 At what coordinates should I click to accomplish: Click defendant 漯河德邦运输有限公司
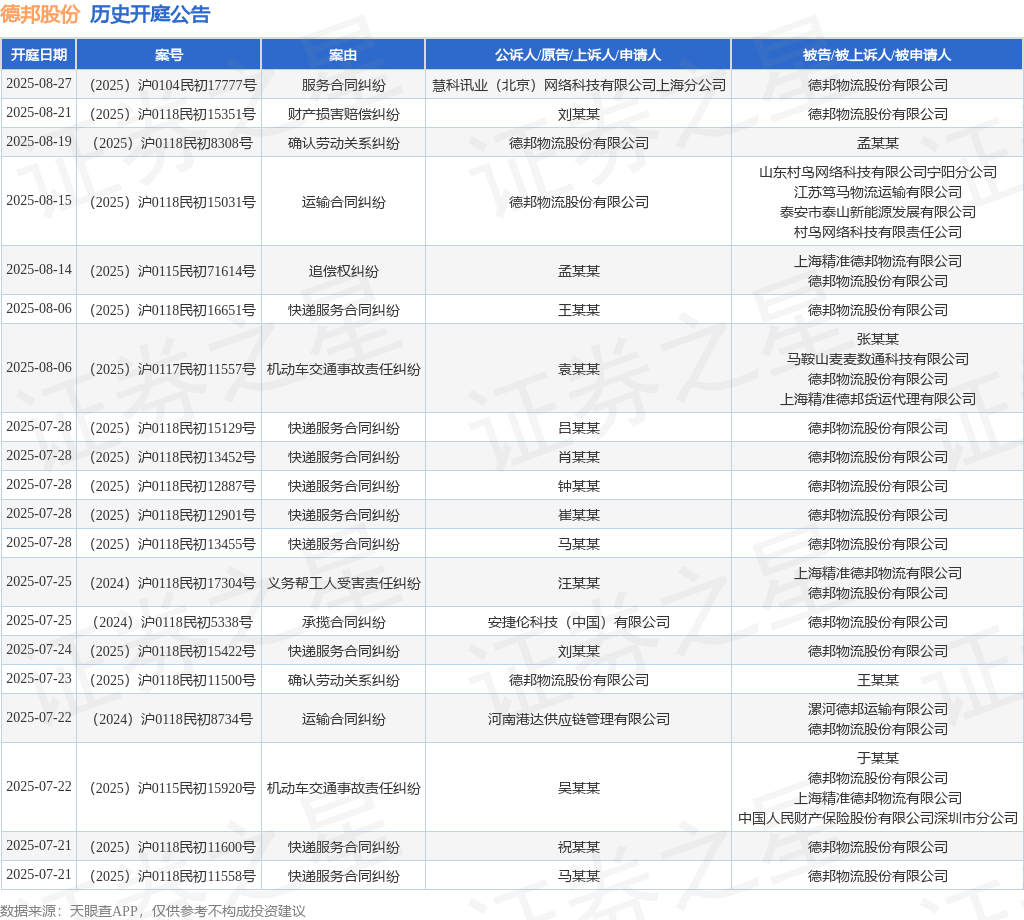click(x=878, y=708)
